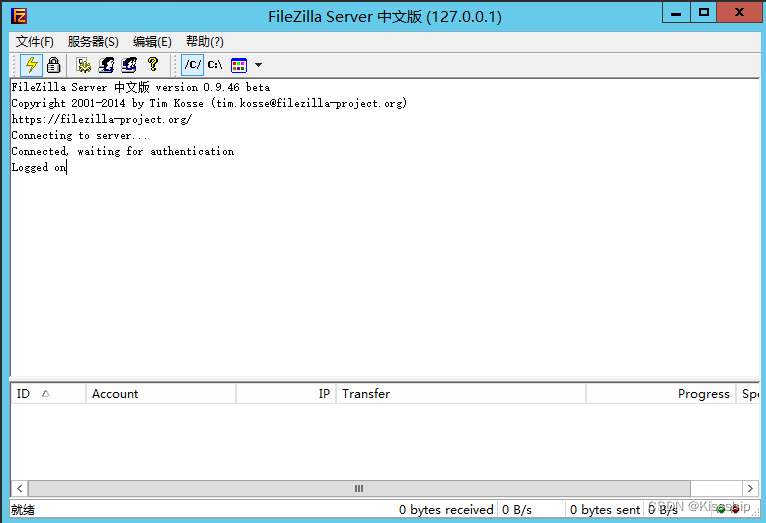Click the version 0.9.46 beta log line
Image resolution: width=766 pixels, height=523 pixels.
(141, 87)
